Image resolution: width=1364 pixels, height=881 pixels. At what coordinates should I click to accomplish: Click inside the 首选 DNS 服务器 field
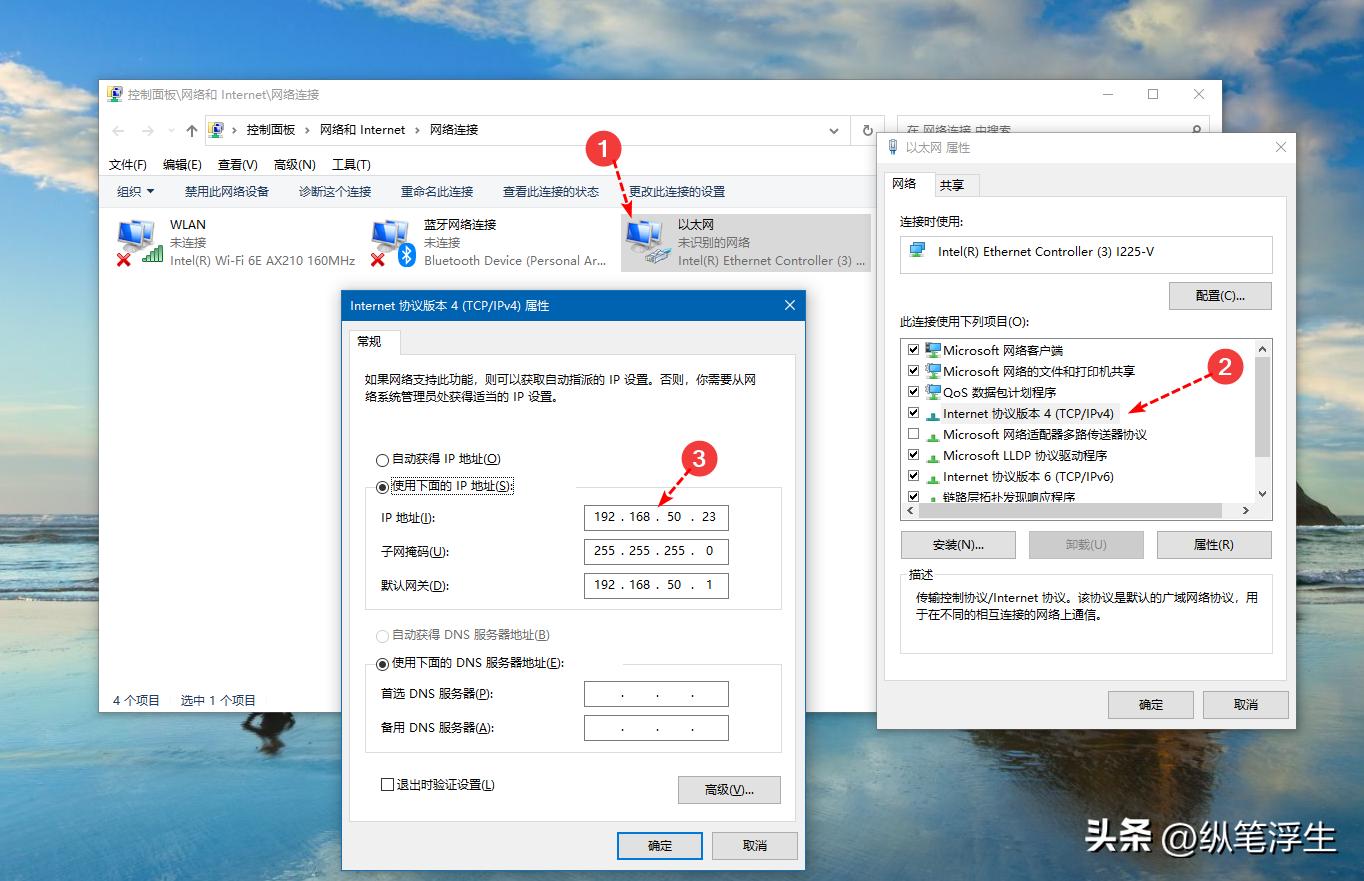655,693
